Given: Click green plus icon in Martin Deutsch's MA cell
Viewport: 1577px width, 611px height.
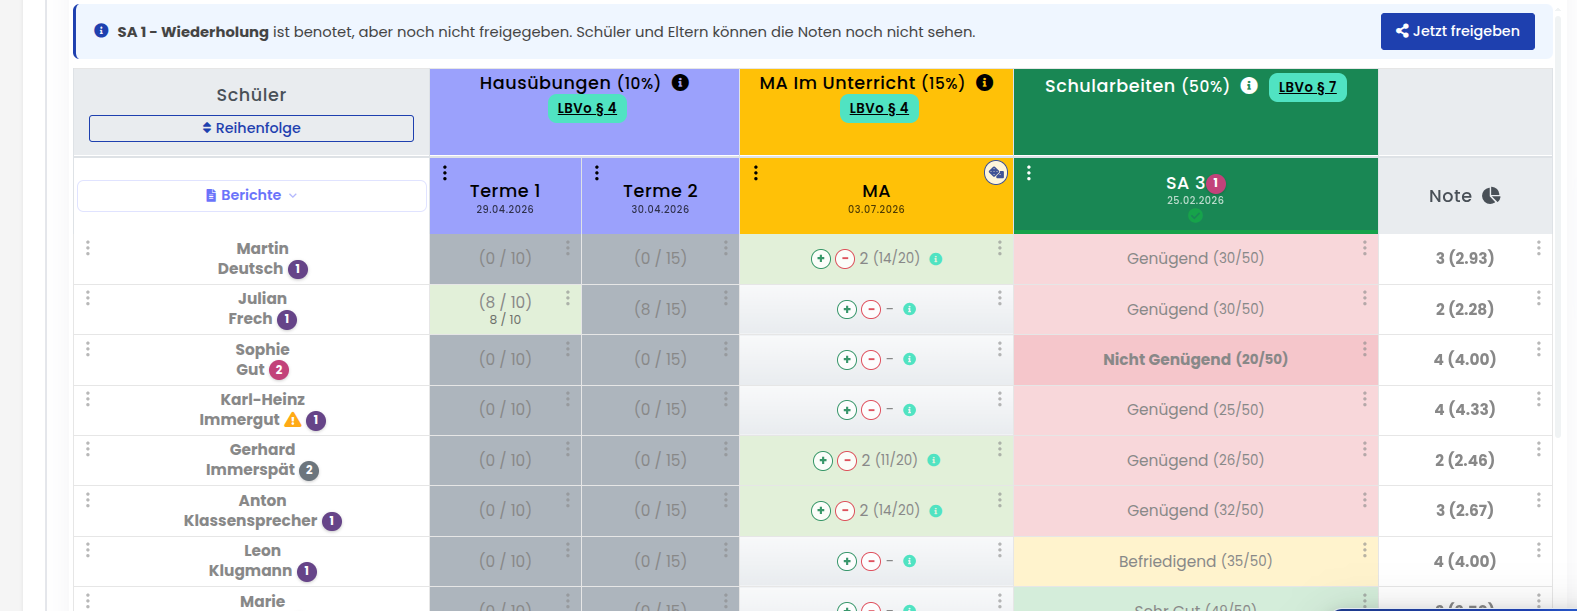Looking at the screenshot, I should 820,259.
